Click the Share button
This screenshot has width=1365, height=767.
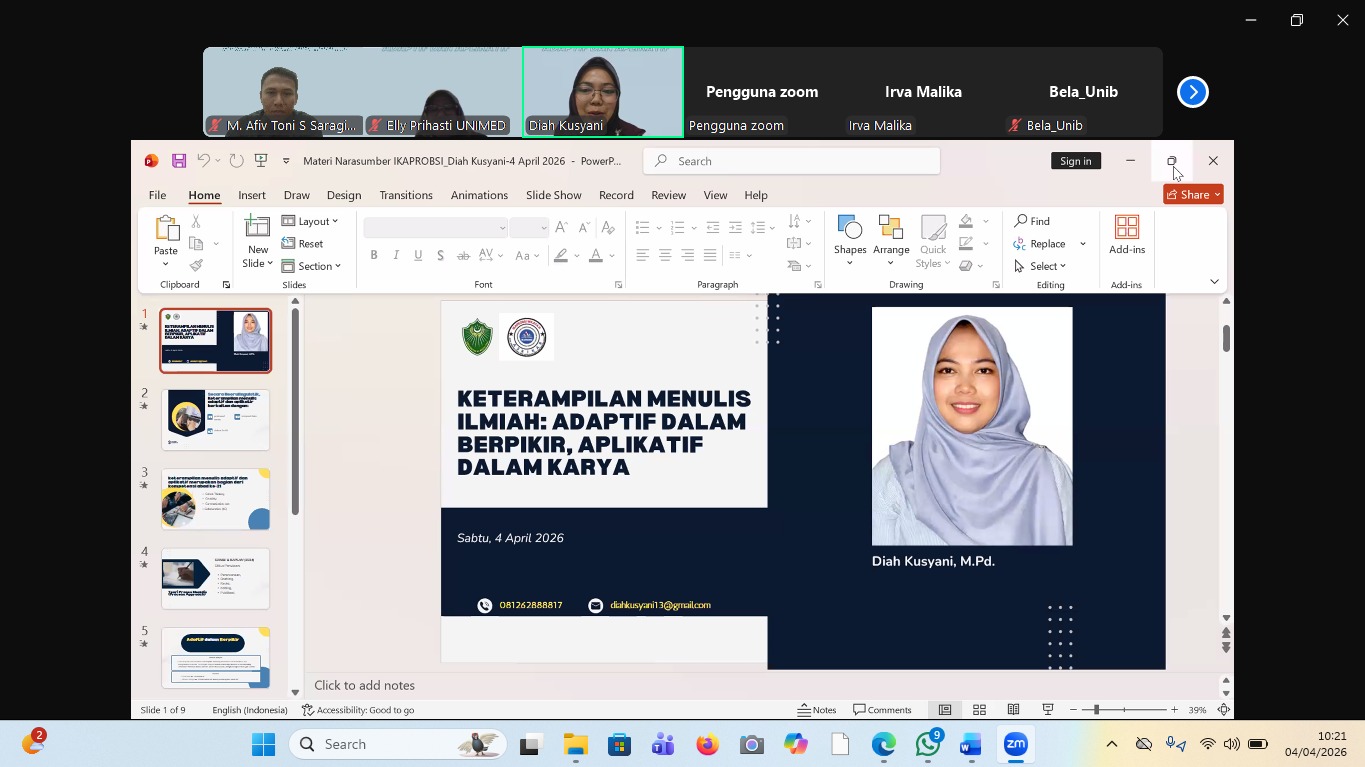[1193, 195]
